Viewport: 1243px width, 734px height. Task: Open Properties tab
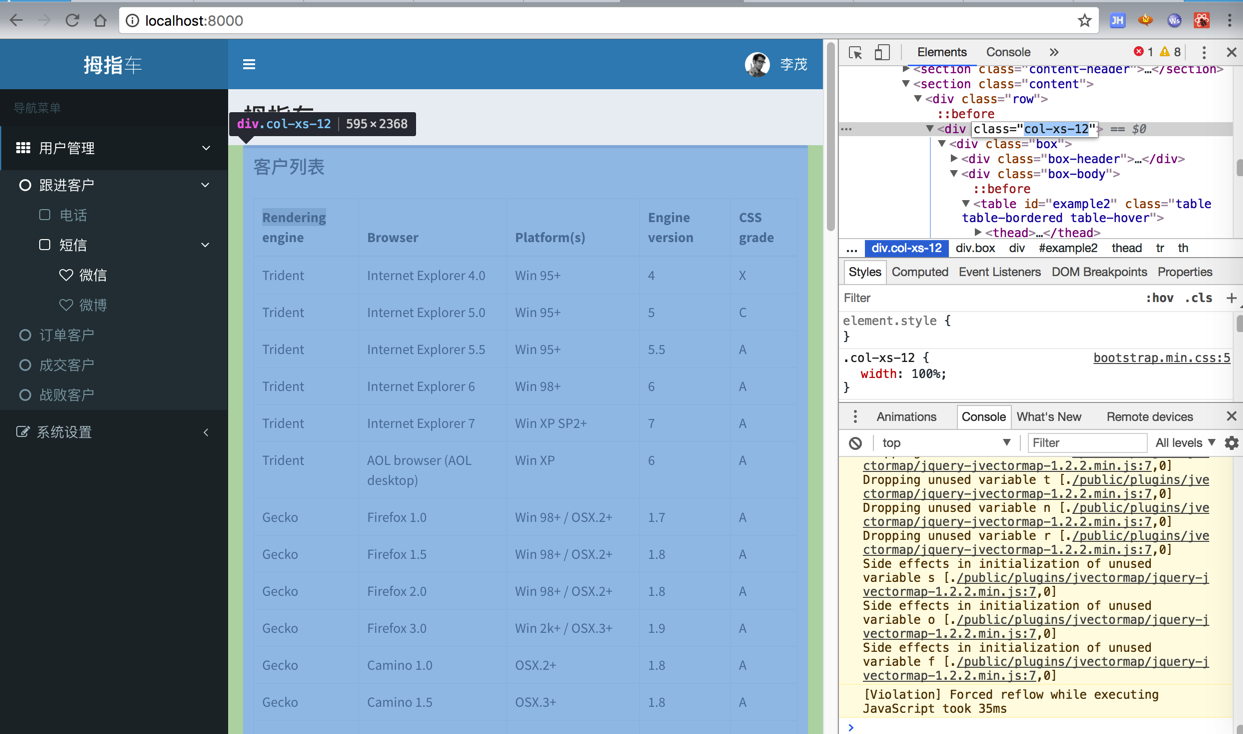(1185, 272)
